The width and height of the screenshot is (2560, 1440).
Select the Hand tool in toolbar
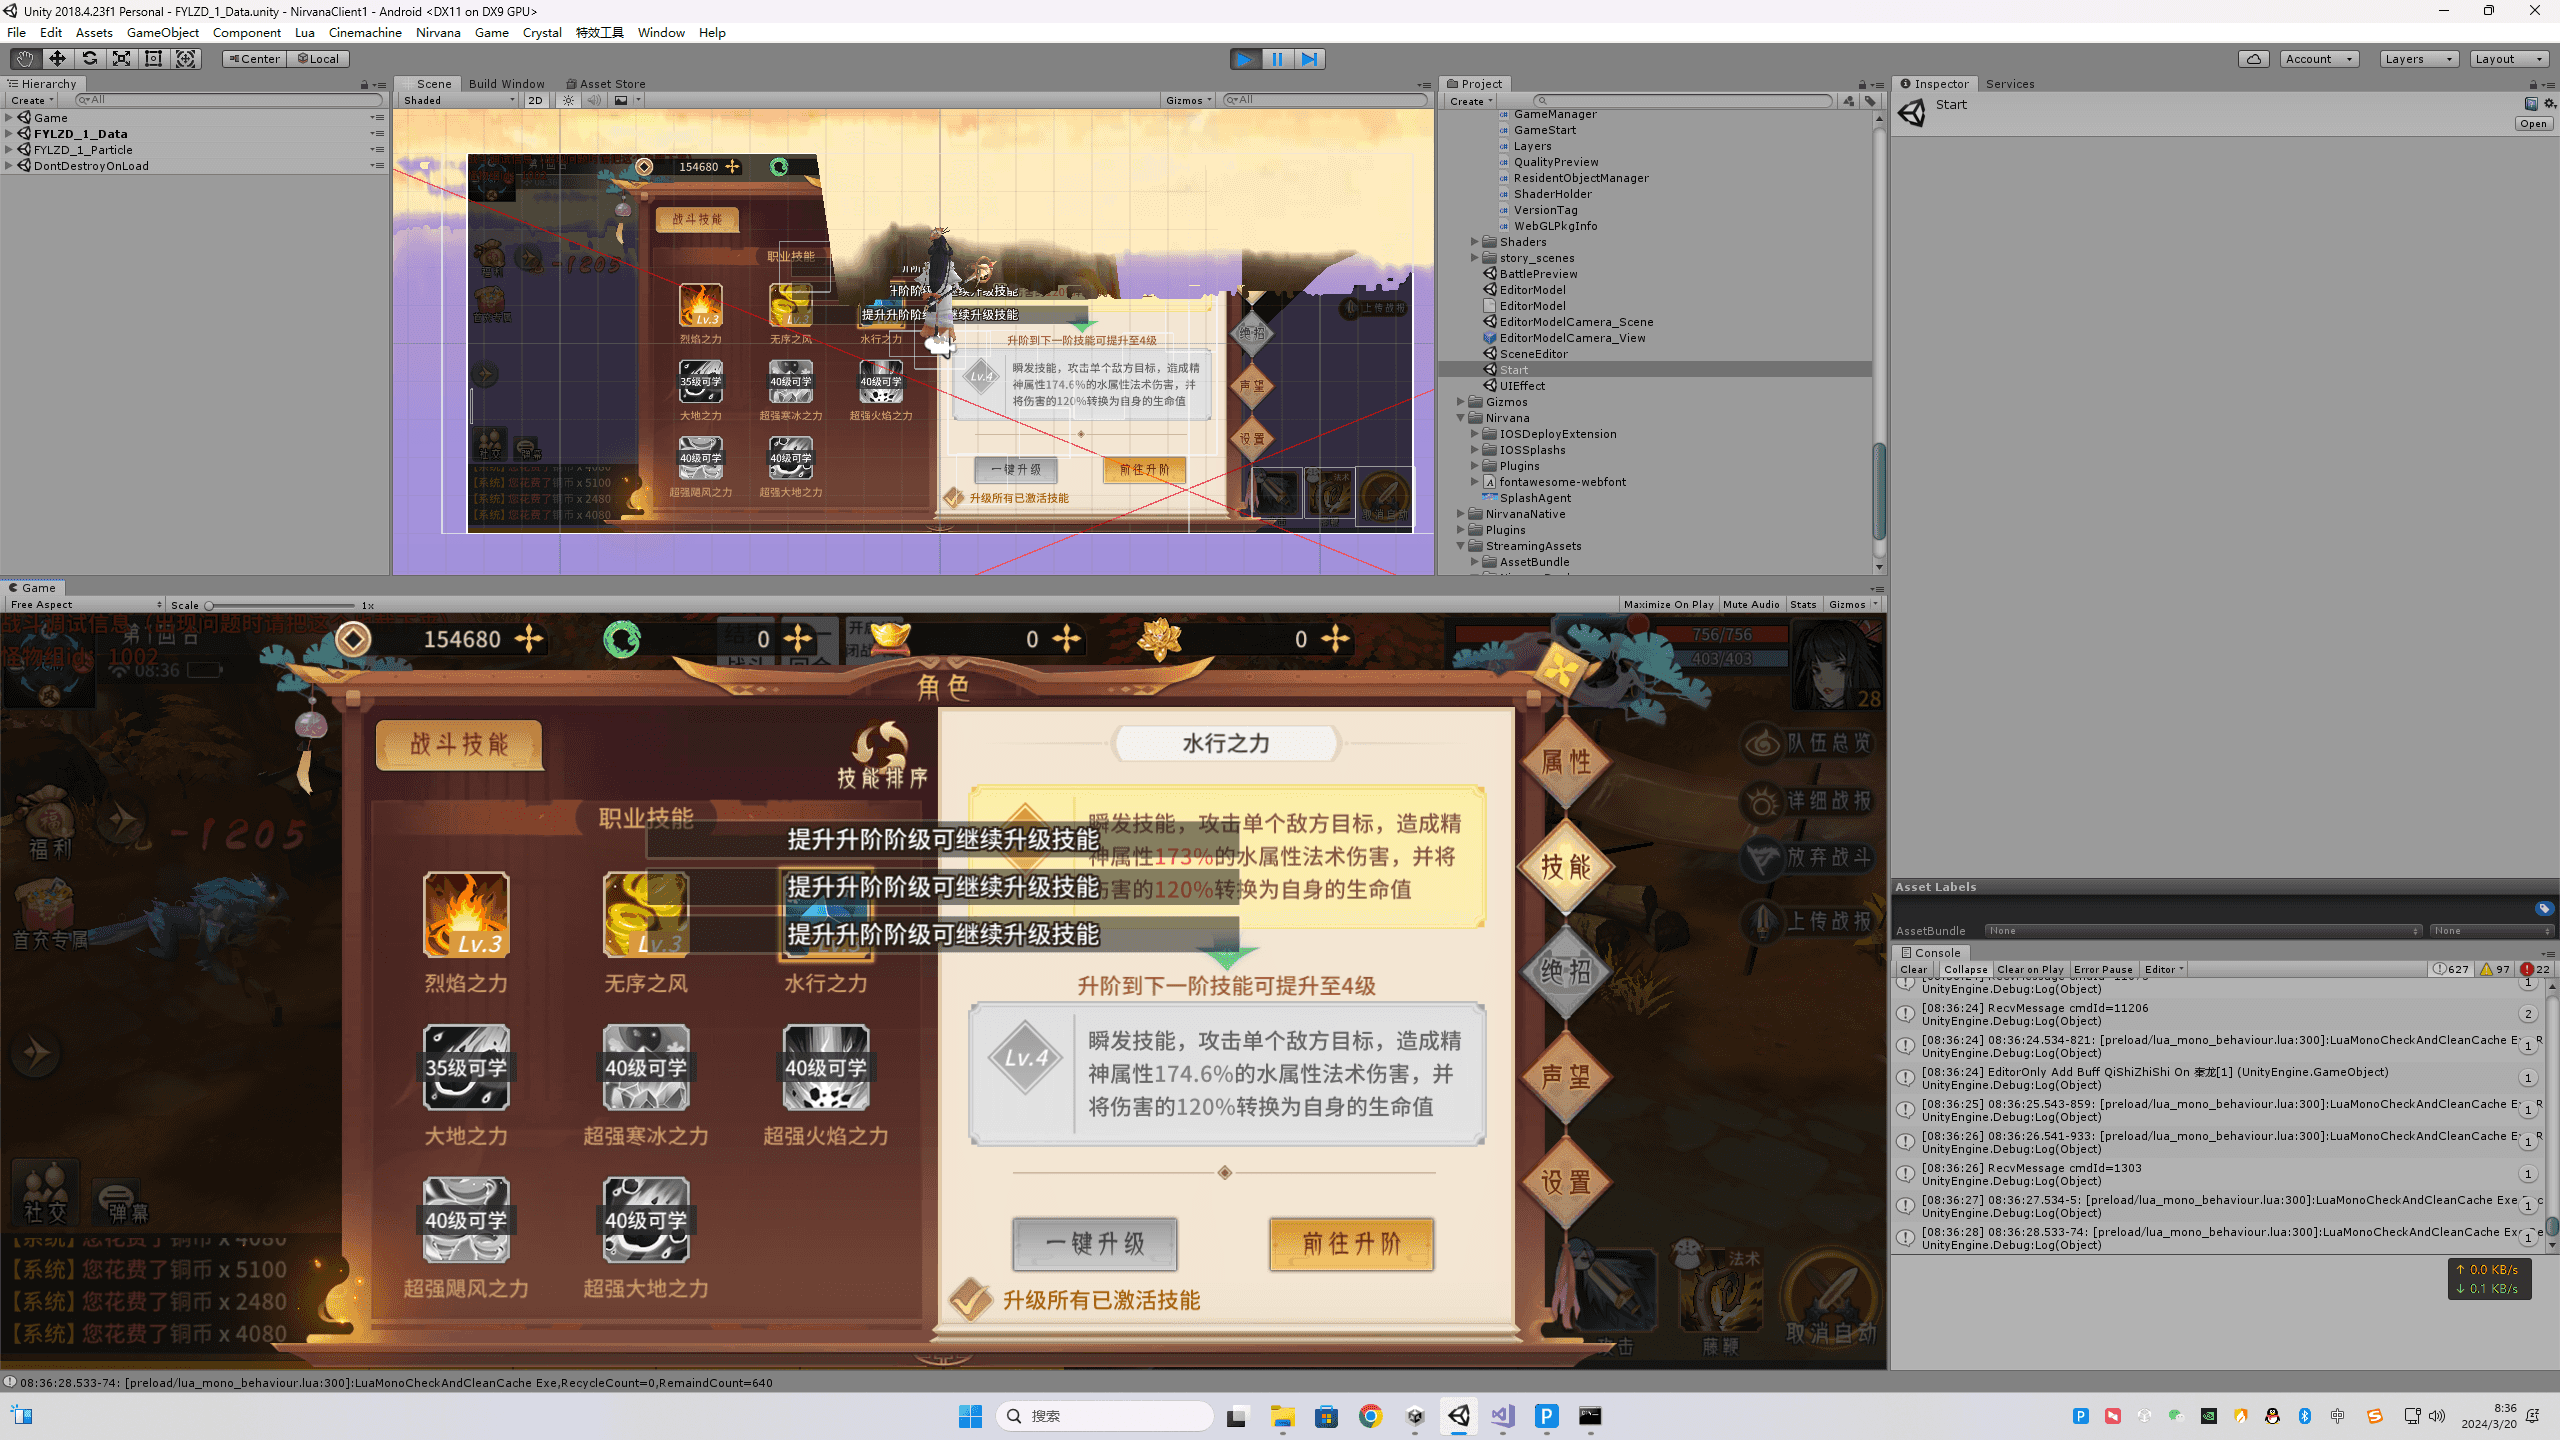click(25, 59)
